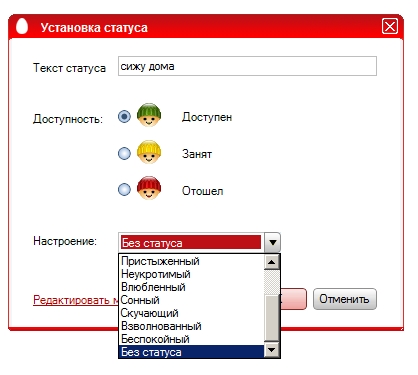Close the Установка статуса dialog
The image size is (418, 375).
[390, 26]
